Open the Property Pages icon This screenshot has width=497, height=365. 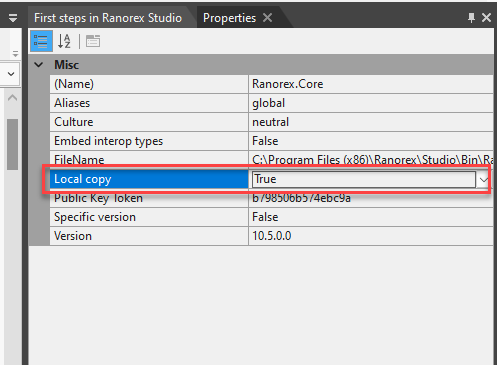93,41
